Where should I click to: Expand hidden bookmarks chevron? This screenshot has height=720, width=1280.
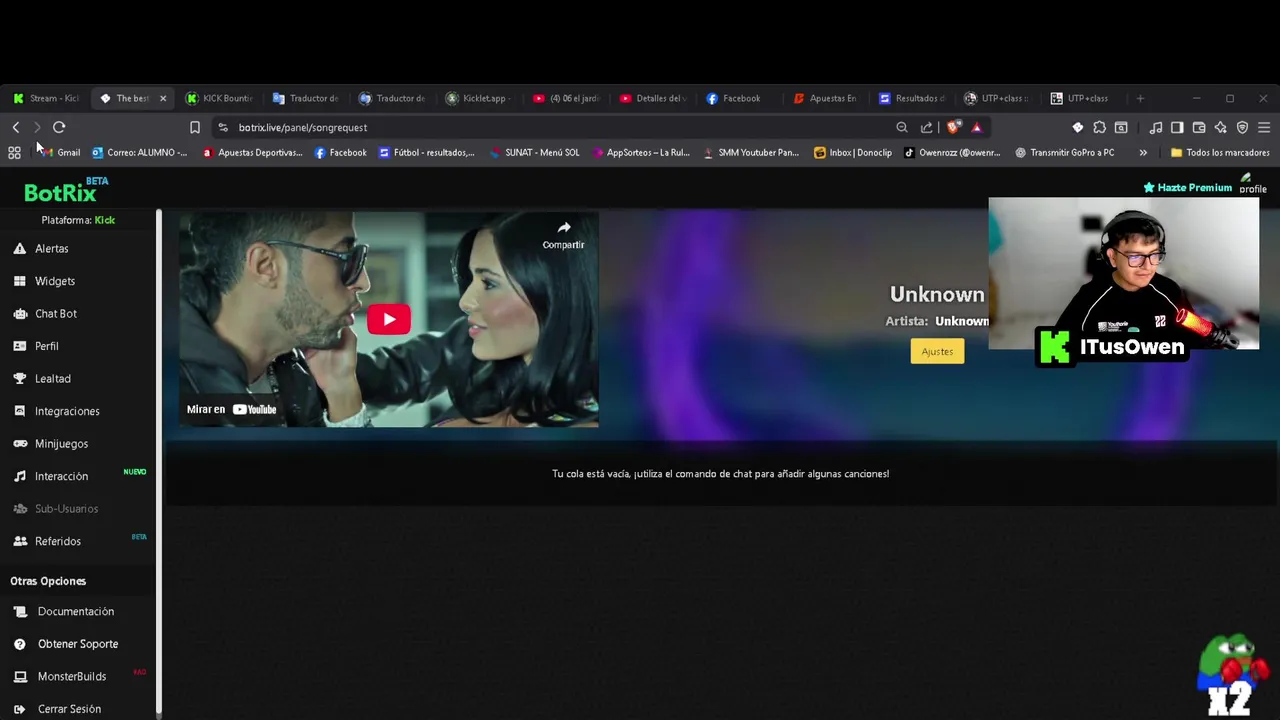click(1143, 152)
